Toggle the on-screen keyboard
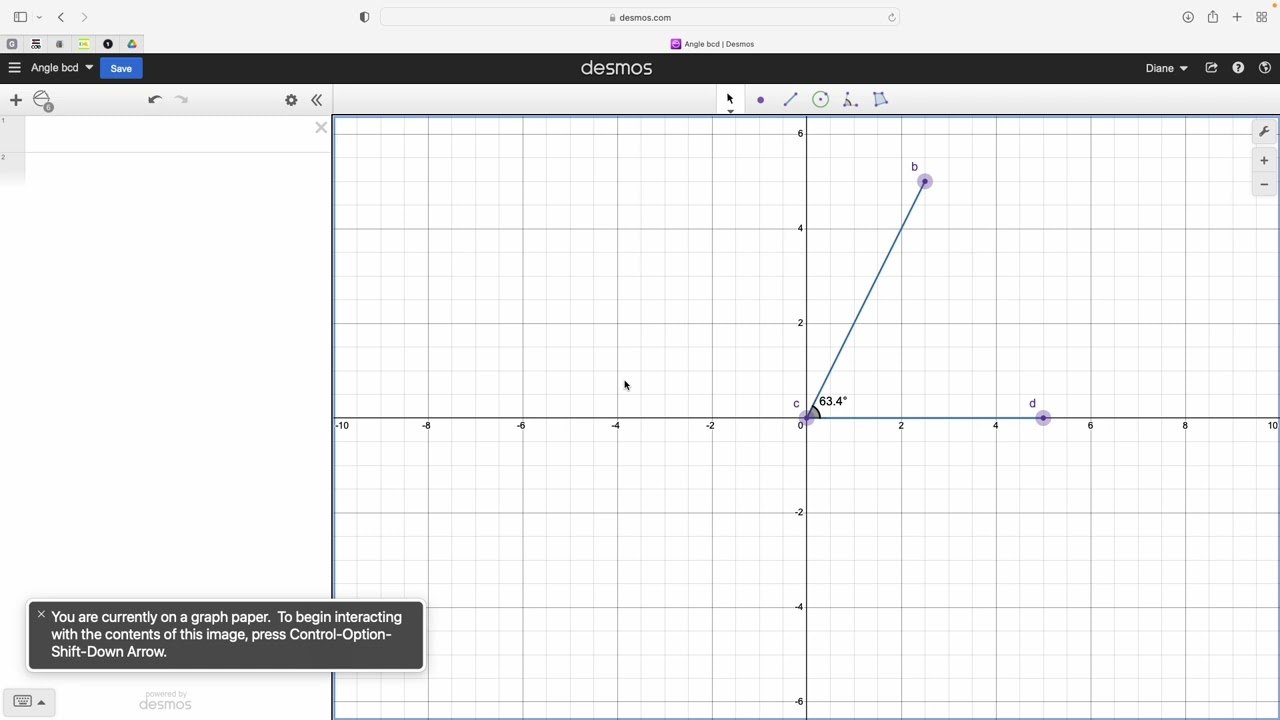The height and width of the screenshot is (720, 1280). tap(28, 701)
